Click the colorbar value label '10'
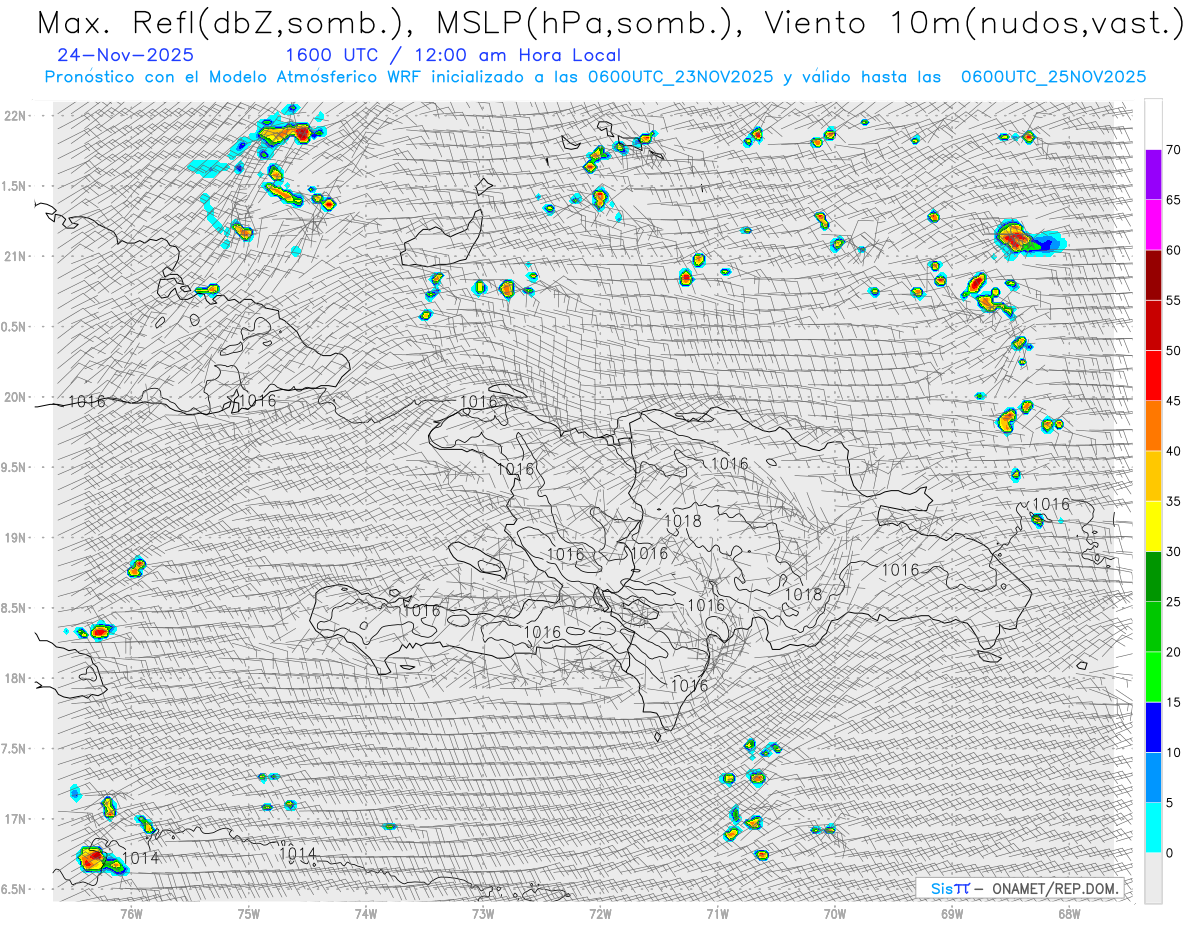 tap(1173, 752)
